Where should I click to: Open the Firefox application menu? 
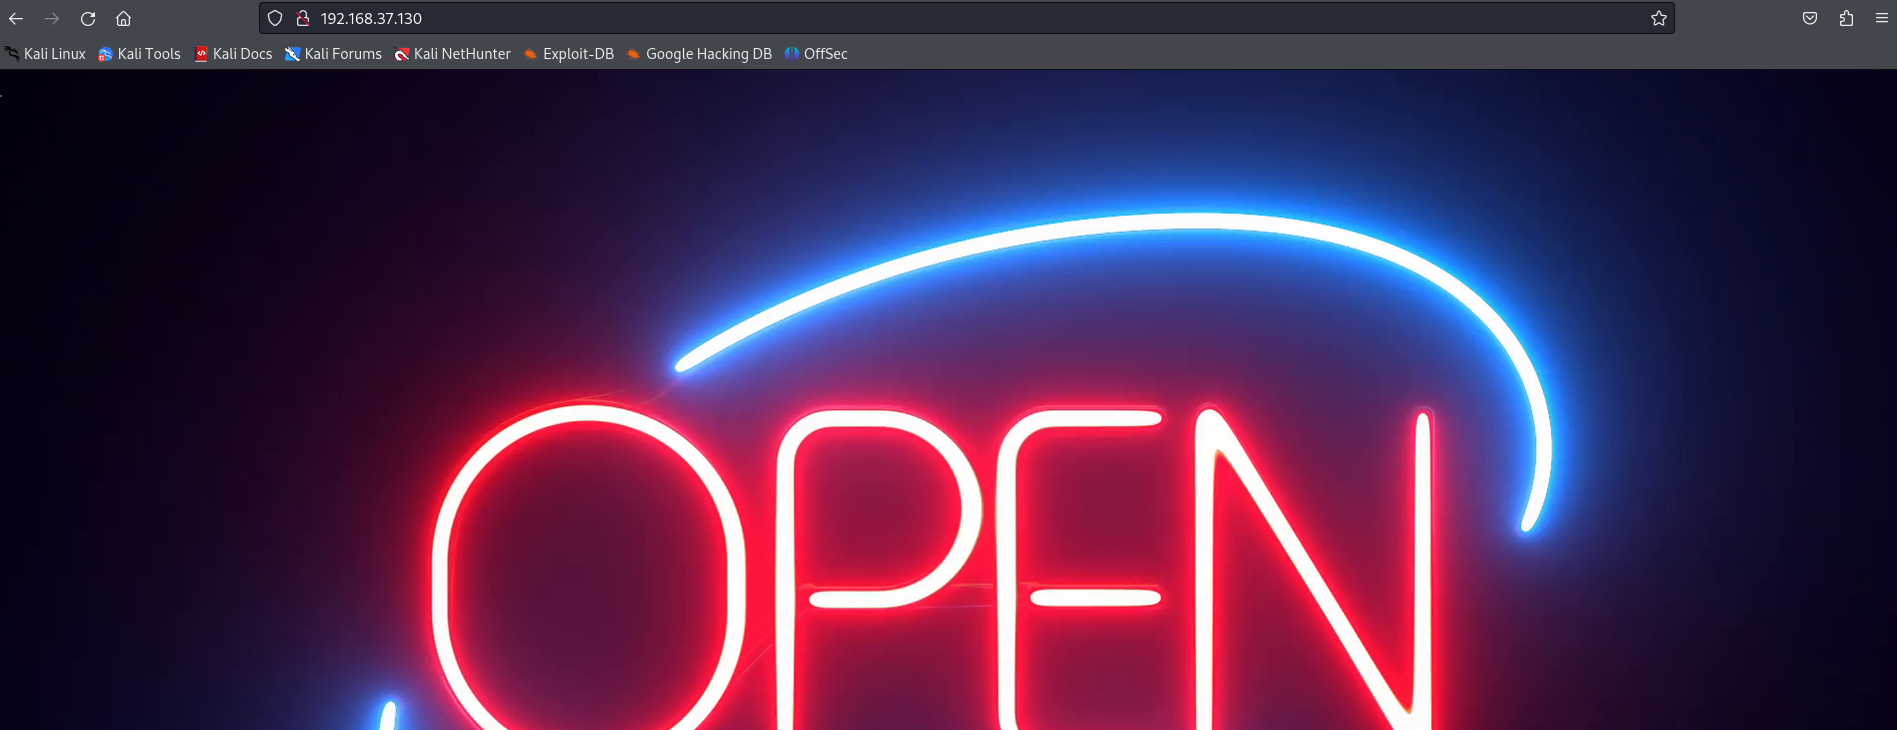tap(1881, 18)
